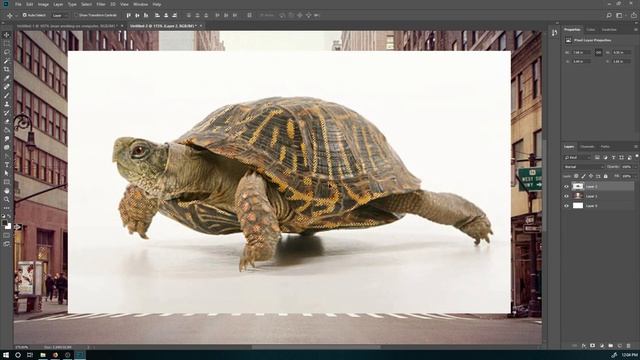
Task: Open the layer filter Kind dropdown
Action: tap(577, 157)
